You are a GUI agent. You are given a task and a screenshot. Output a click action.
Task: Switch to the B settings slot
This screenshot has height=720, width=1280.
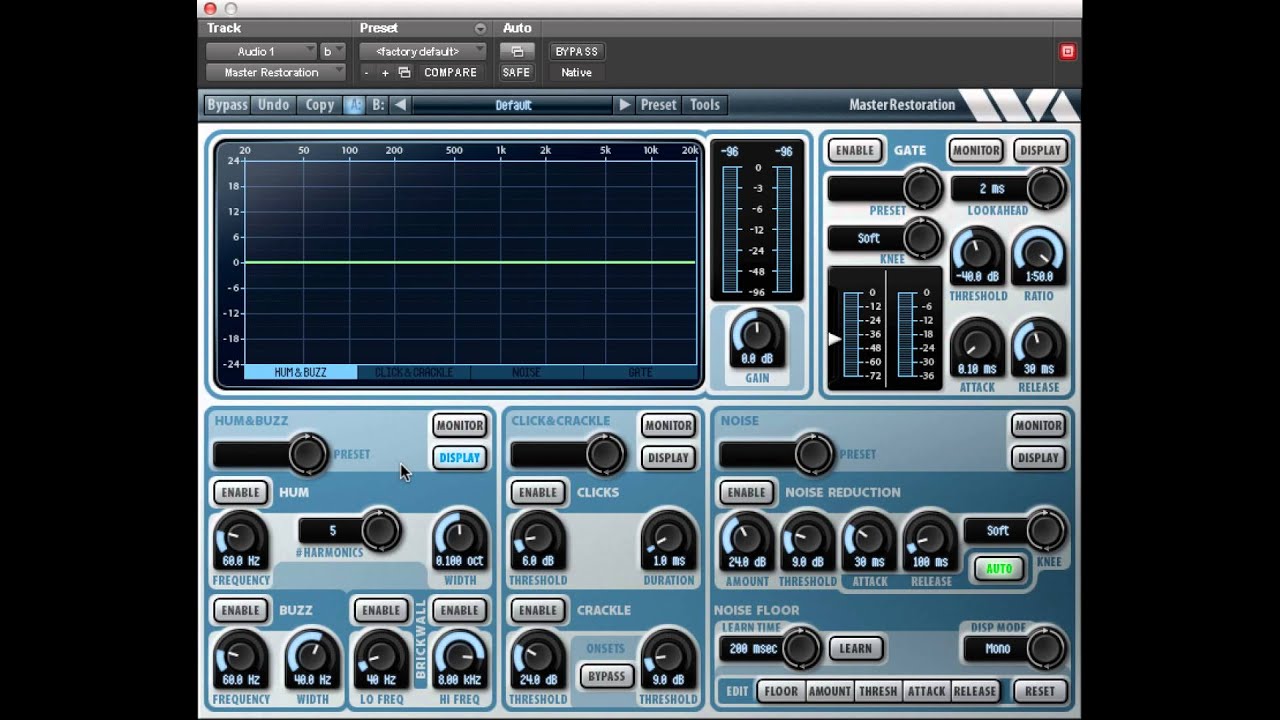coord(377,104)
